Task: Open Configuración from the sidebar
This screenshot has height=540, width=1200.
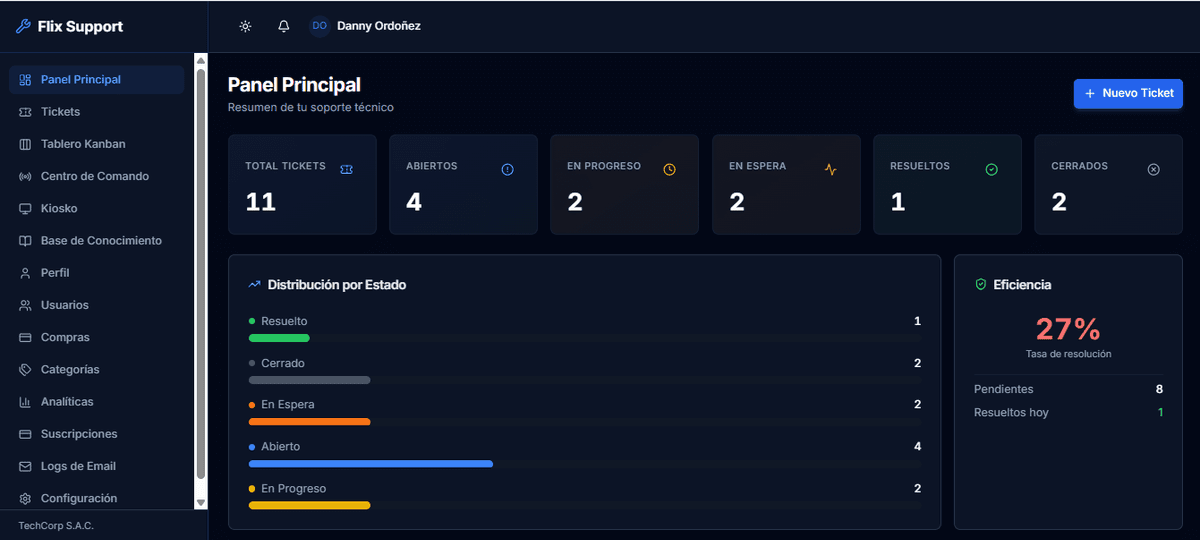Action: pyautogui.click(x=97, y=499)
